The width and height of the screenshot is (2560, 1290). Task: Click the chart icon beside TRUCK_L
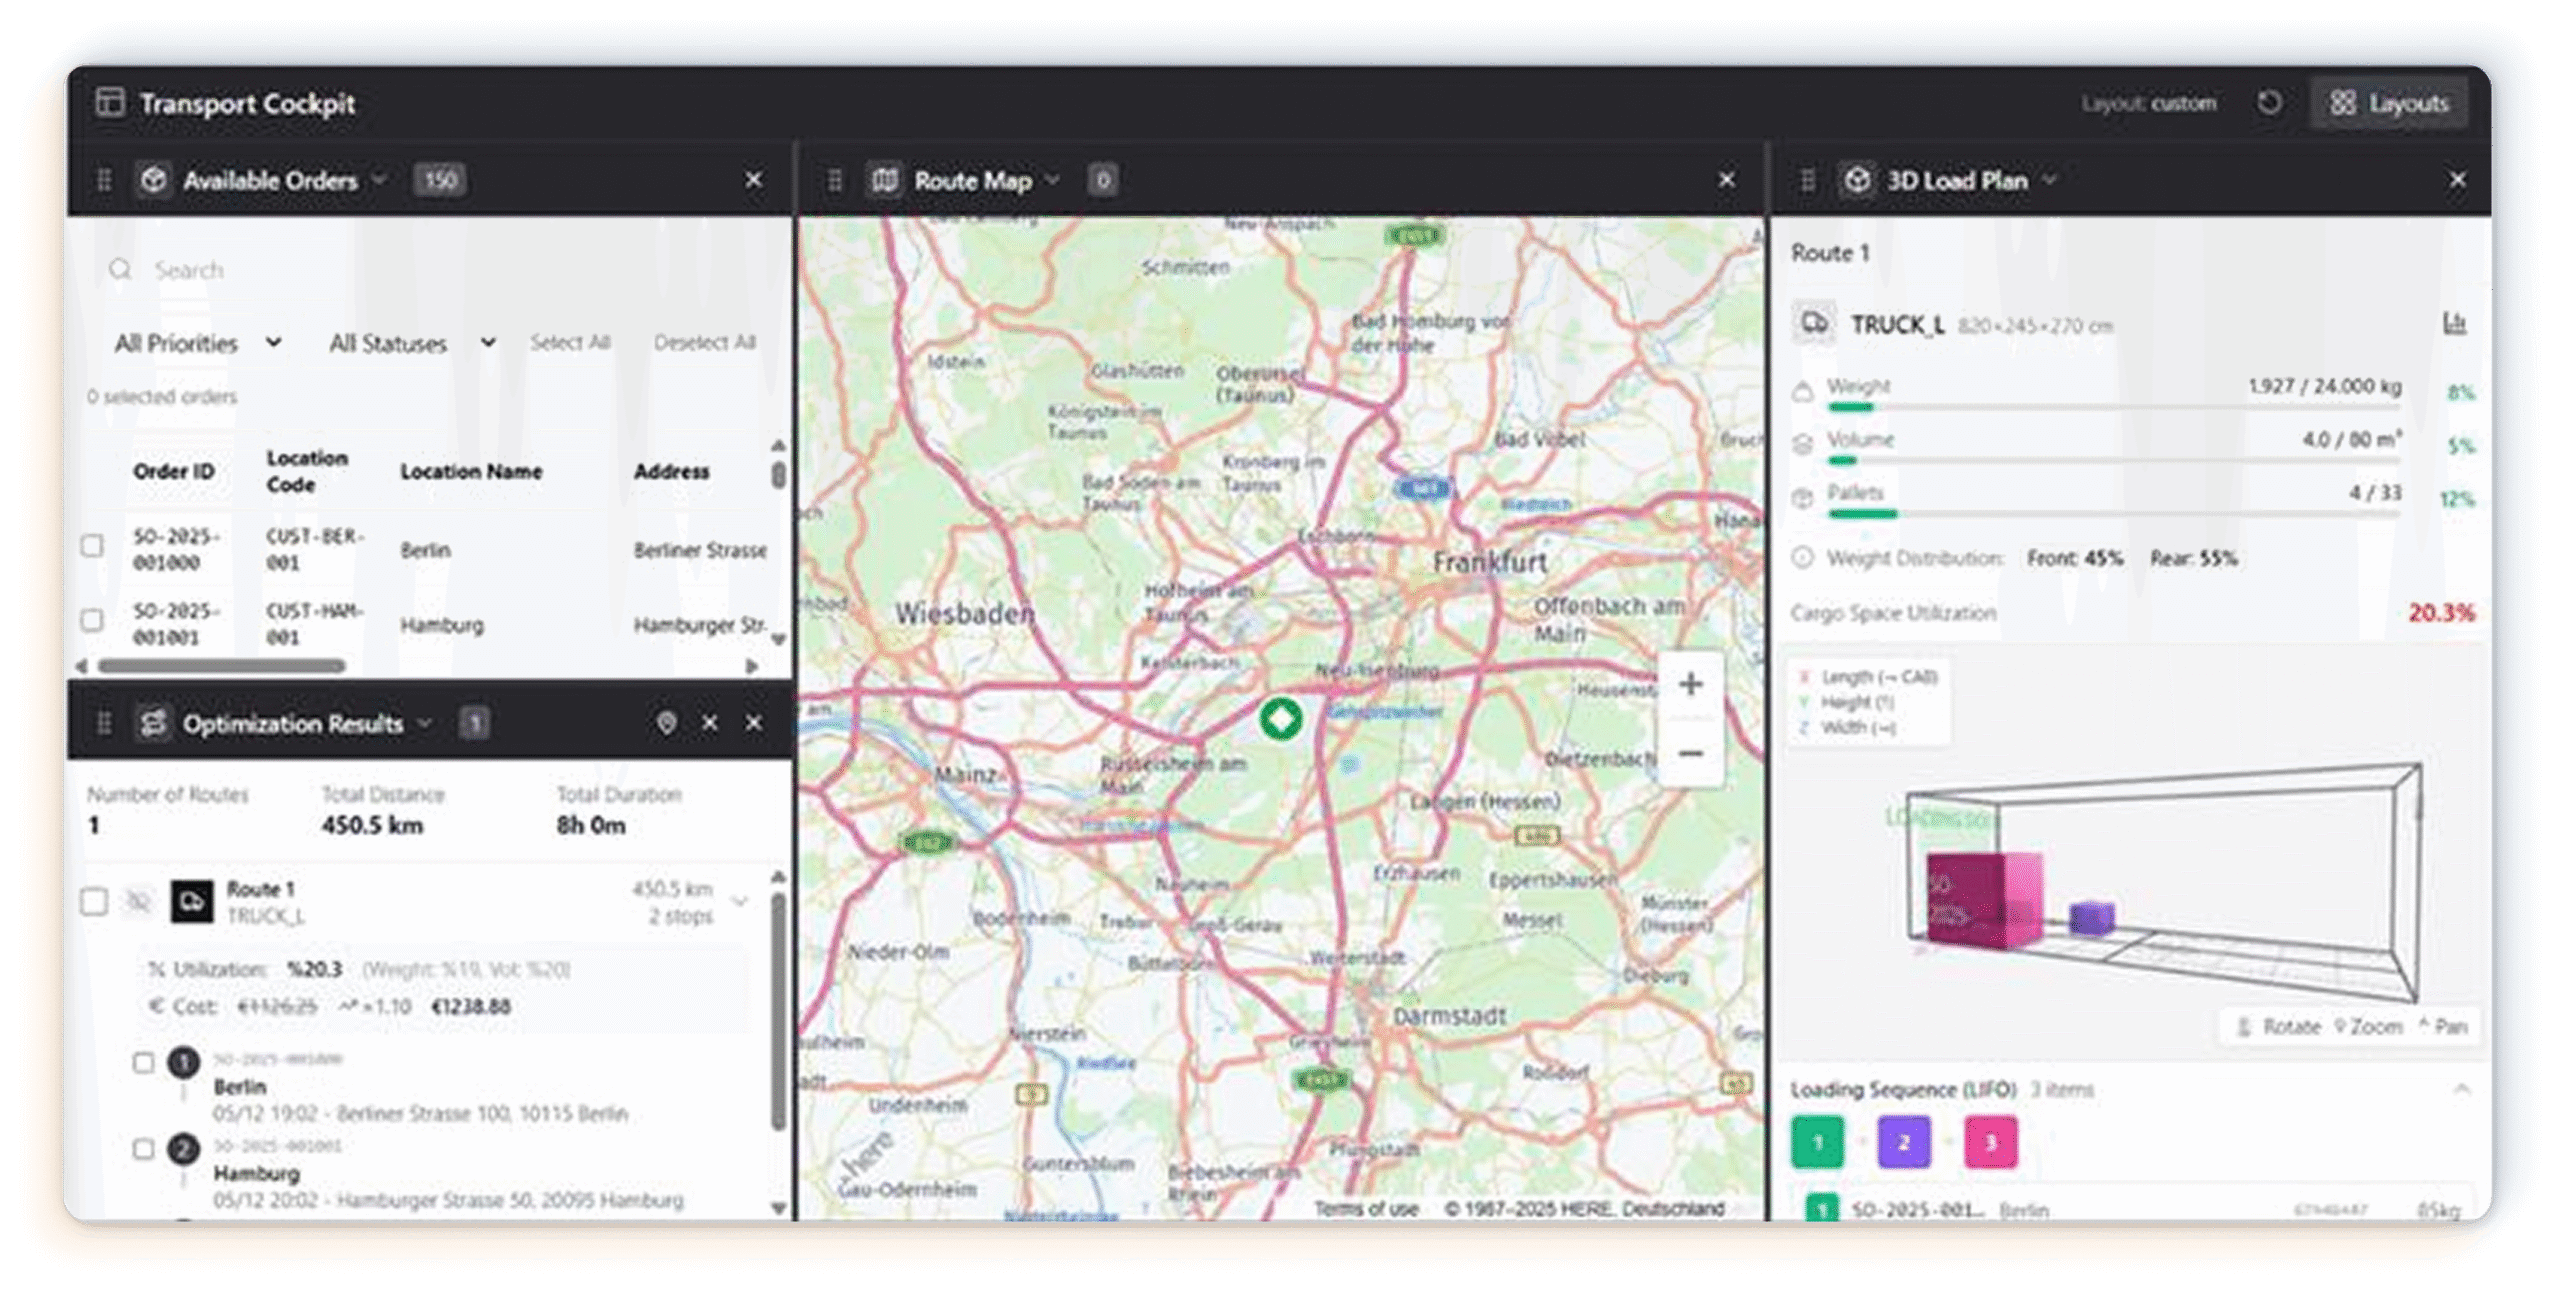(x=2454, y=323)
